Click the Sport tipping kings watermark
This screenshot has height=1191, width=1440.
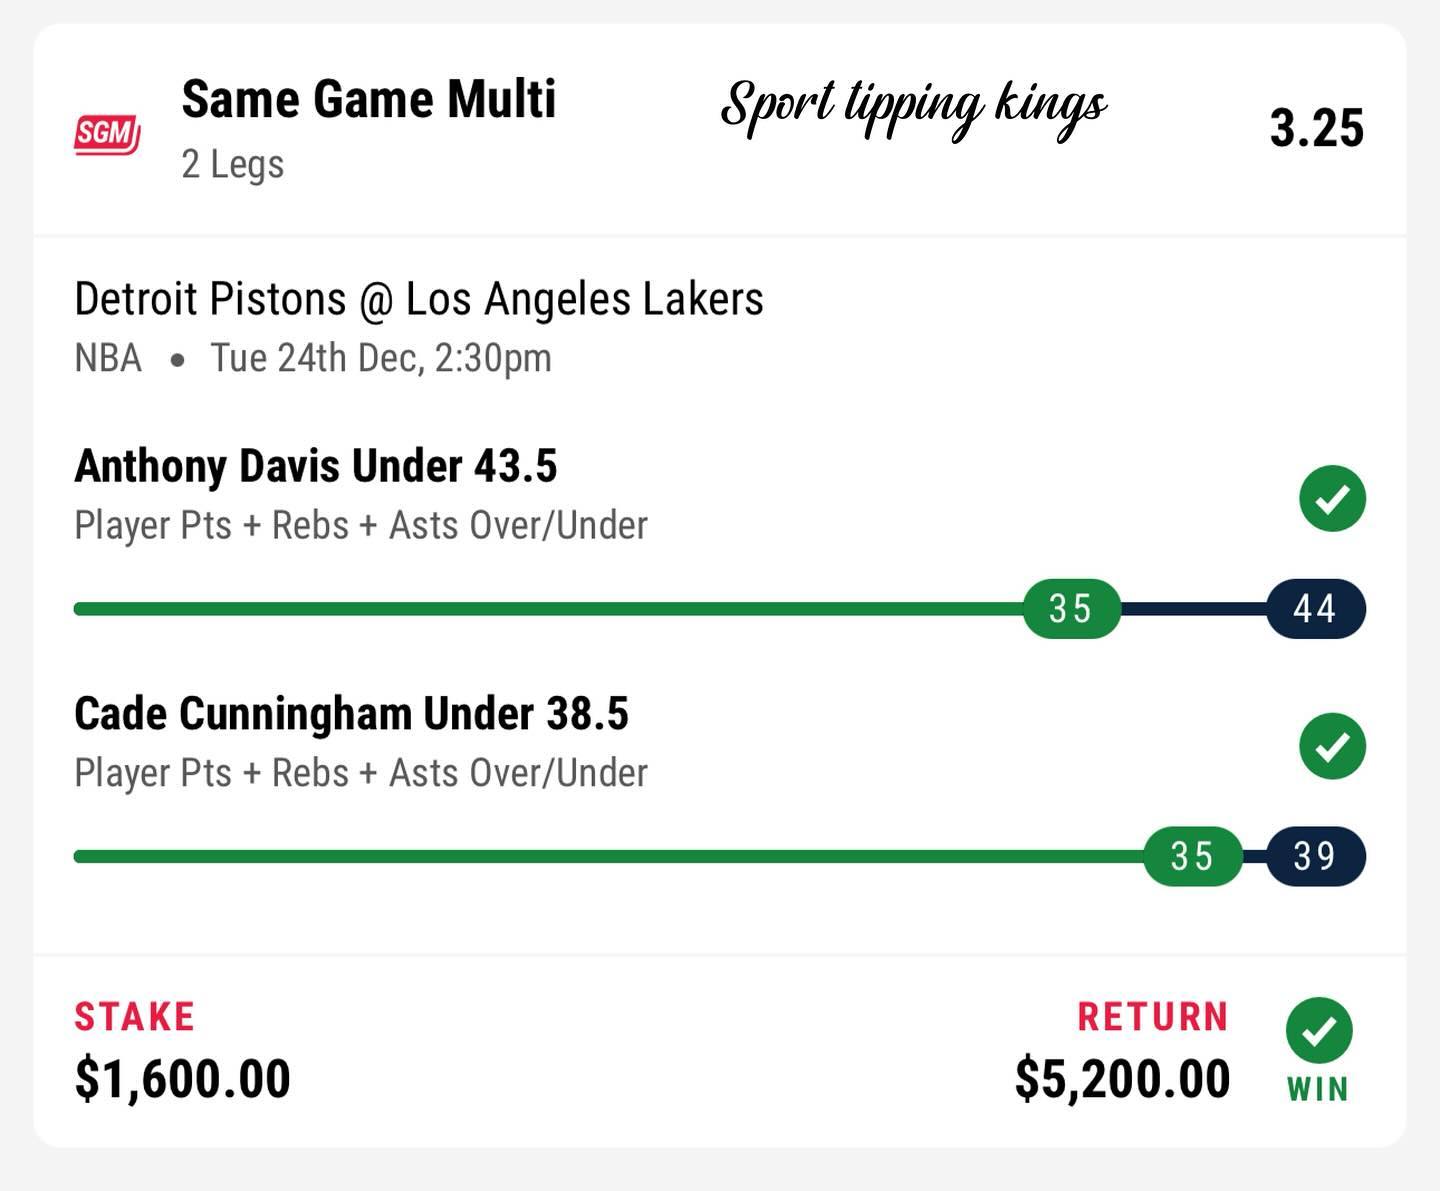(913, 106)
